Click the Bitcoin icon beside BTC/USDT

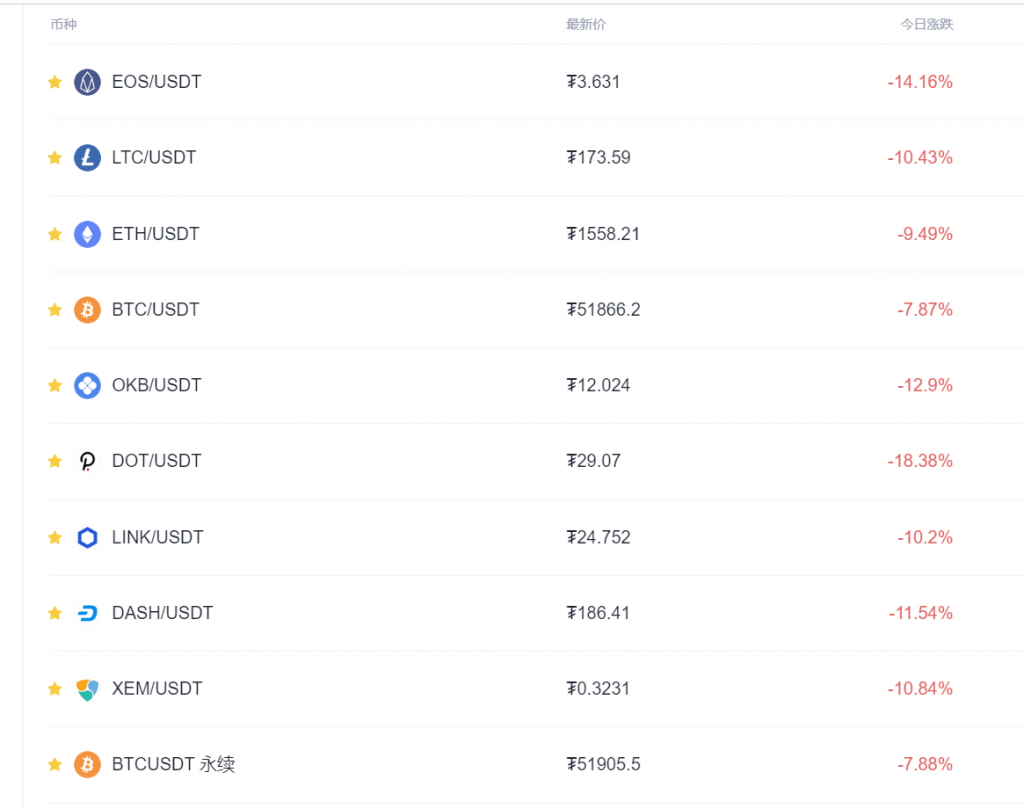point(88,310)
